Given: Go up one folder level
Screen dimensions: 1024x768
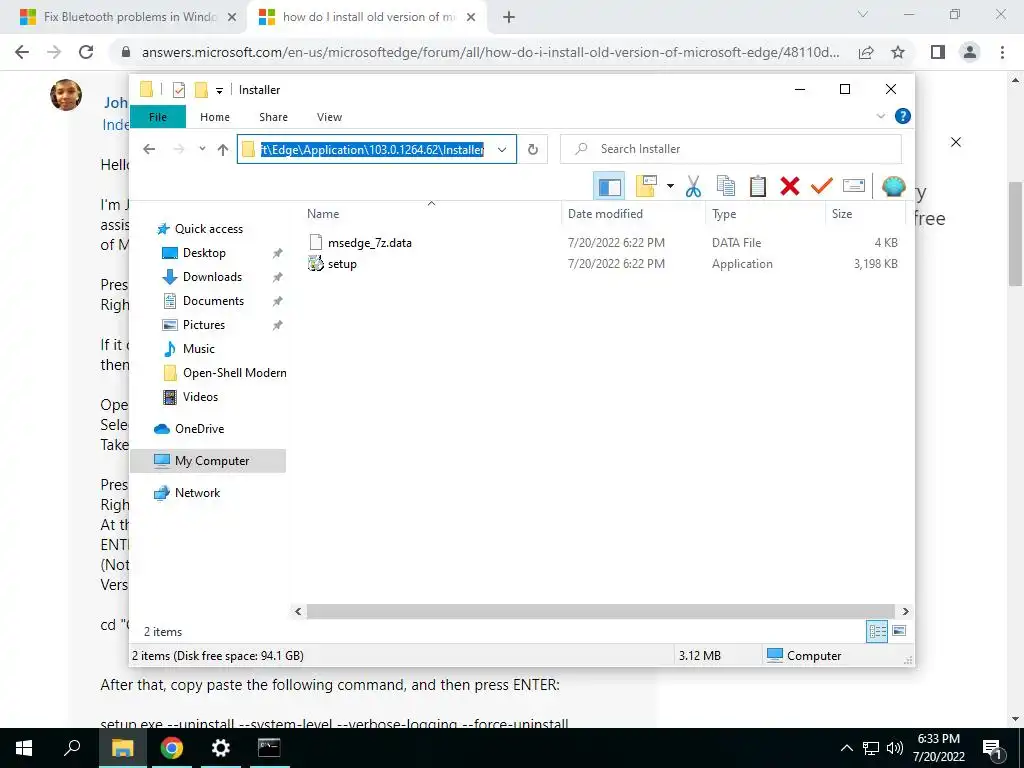Looking at the screenshot, I should pos(223,150).
